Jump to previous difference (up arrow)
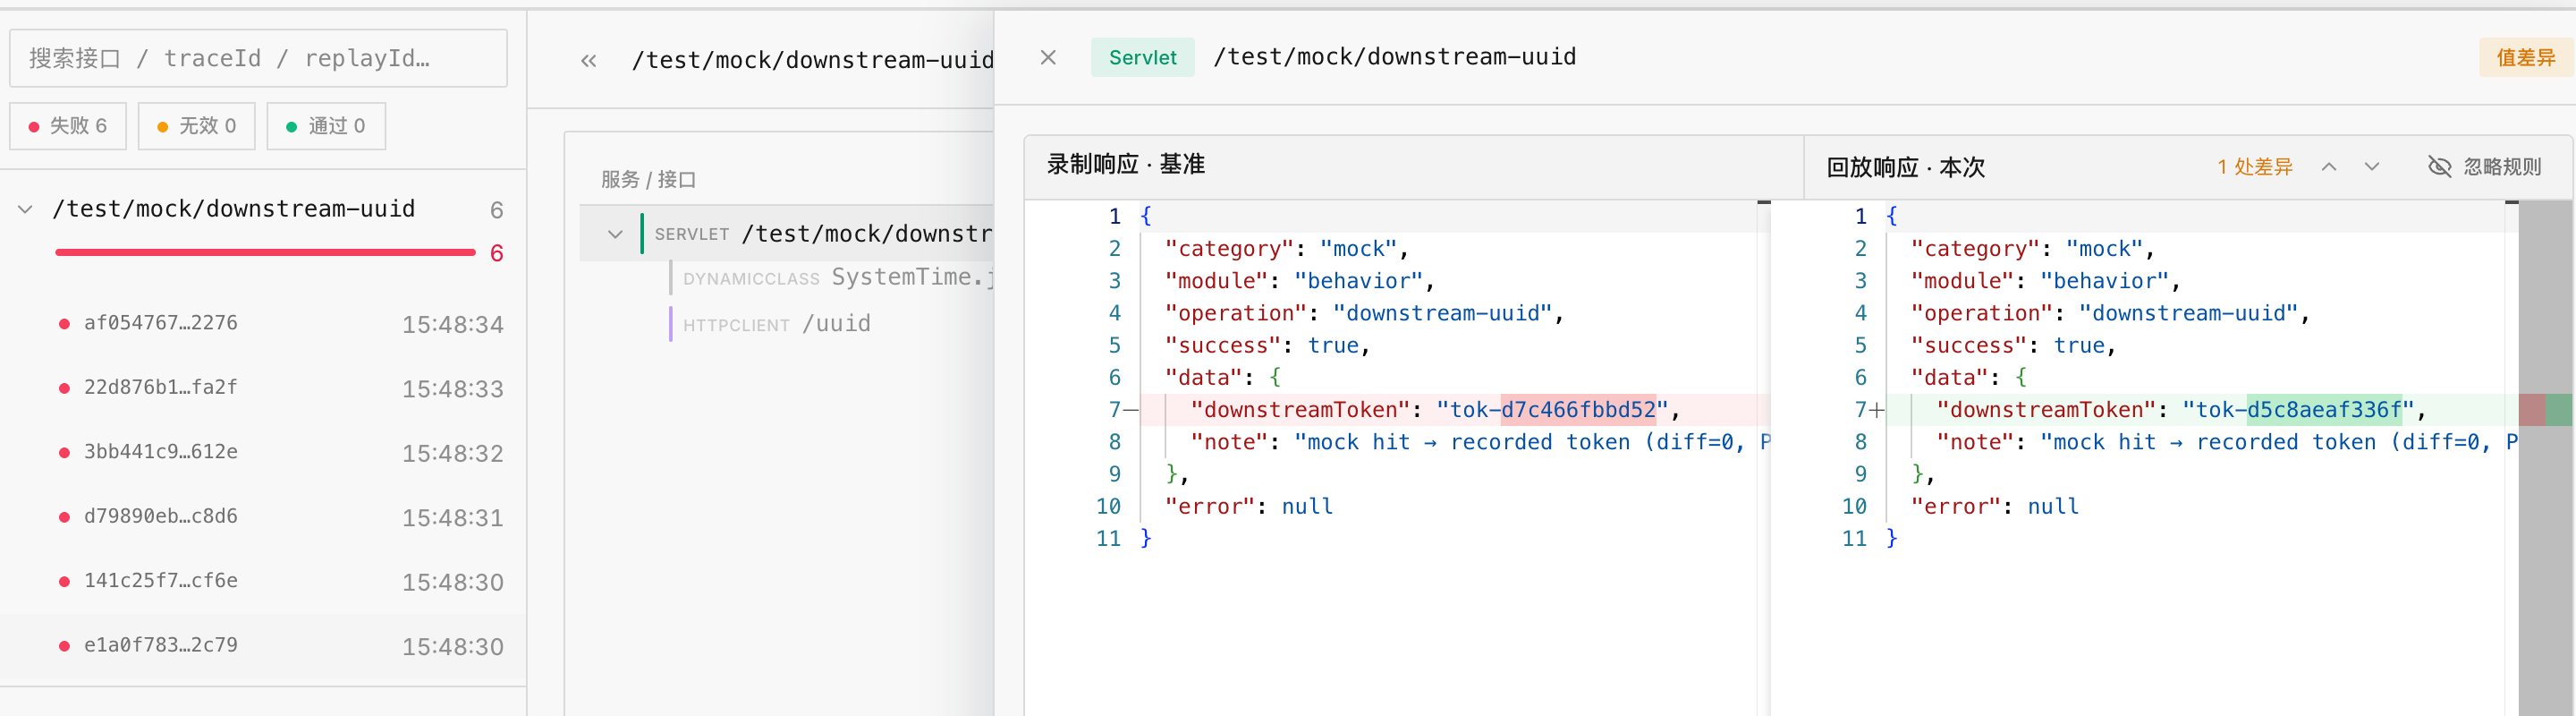The image size is (2576, 716). pos(2329,167)
